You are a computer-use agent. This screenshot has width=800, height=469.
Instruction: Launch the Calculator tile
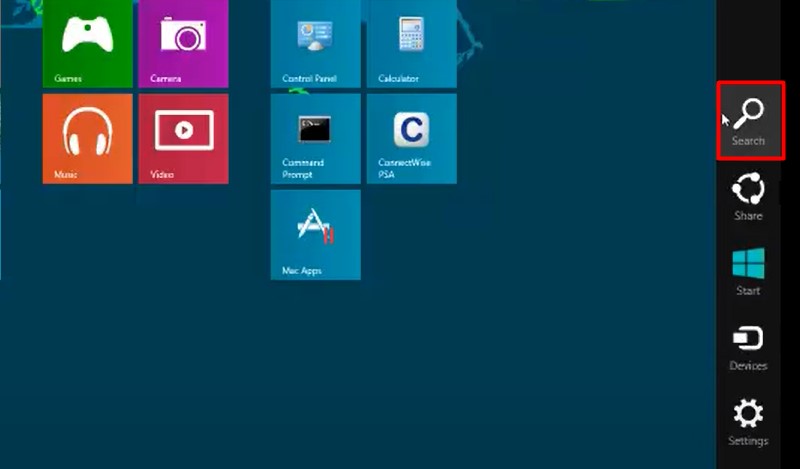(412, 43)
